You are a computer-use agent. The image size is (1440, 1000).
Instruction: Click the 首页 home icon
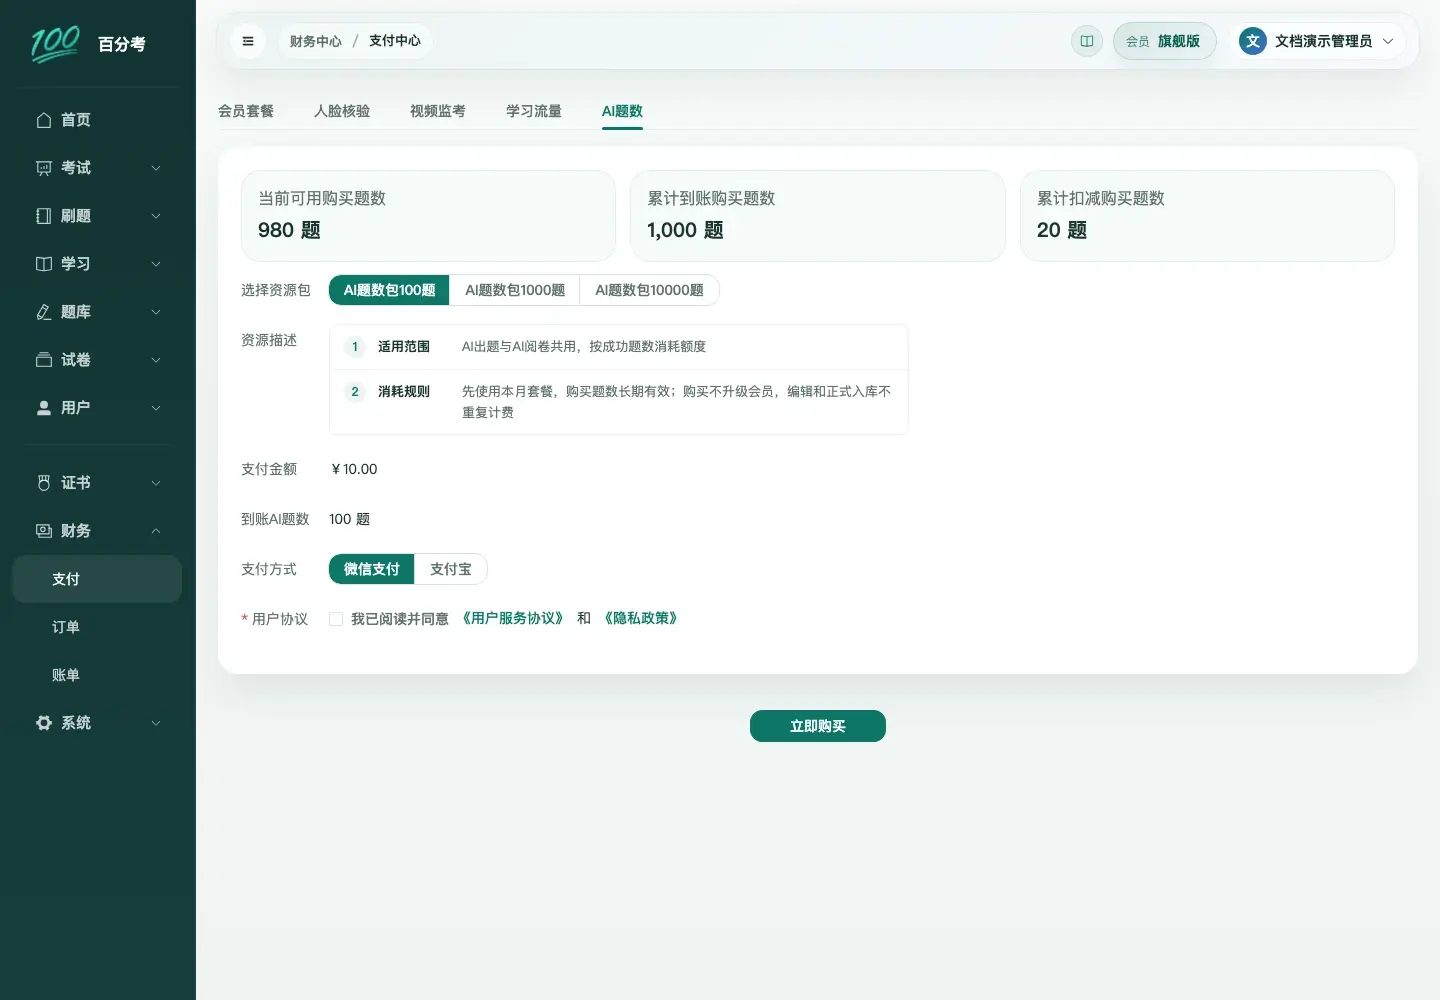tap(44, 120)
